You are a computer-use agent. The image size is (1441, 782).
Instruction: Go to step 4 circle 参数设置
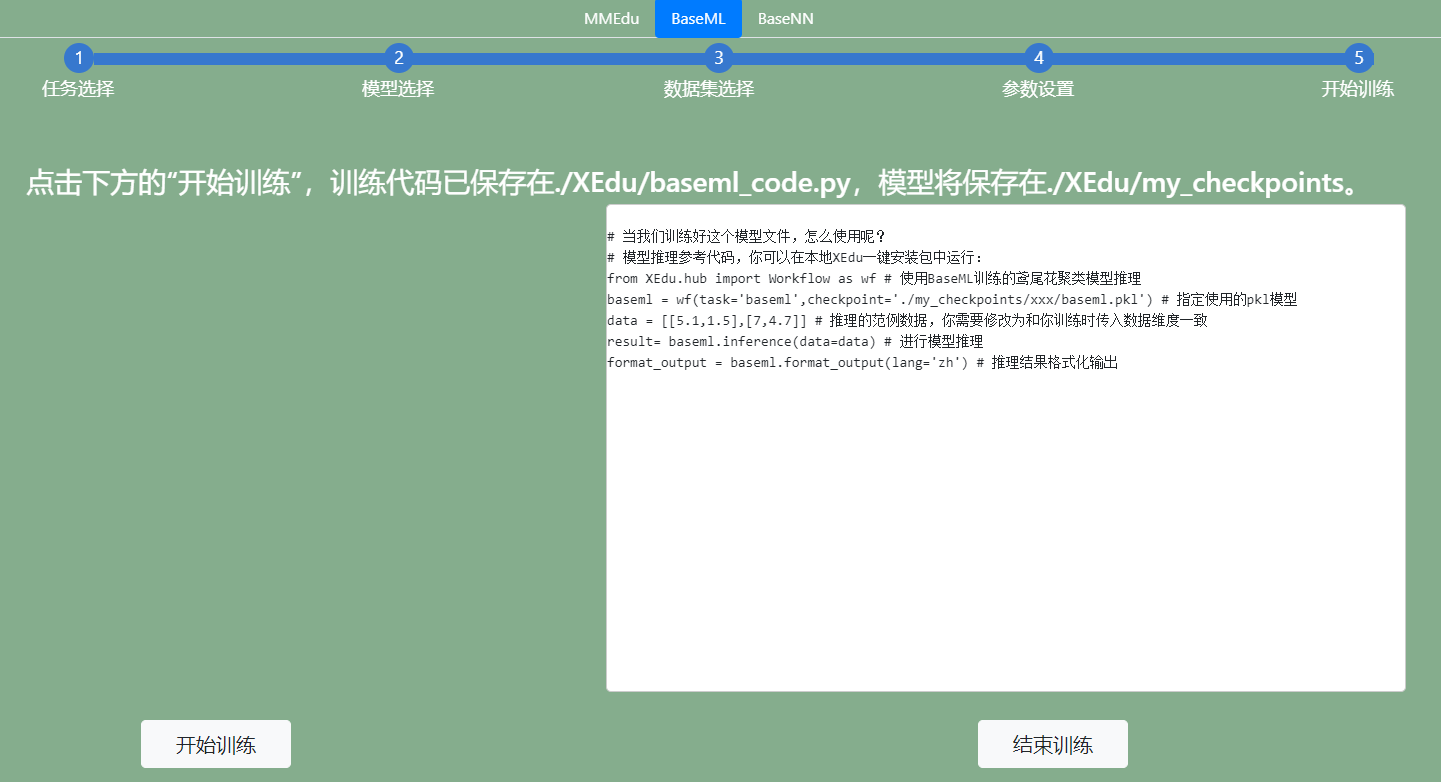click(1038, 58)
